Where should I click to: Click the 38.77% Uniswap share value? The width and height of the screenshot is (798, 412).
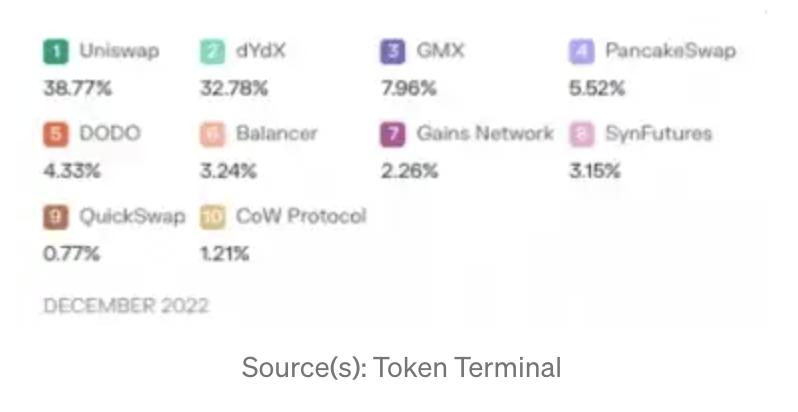point(77,89)
